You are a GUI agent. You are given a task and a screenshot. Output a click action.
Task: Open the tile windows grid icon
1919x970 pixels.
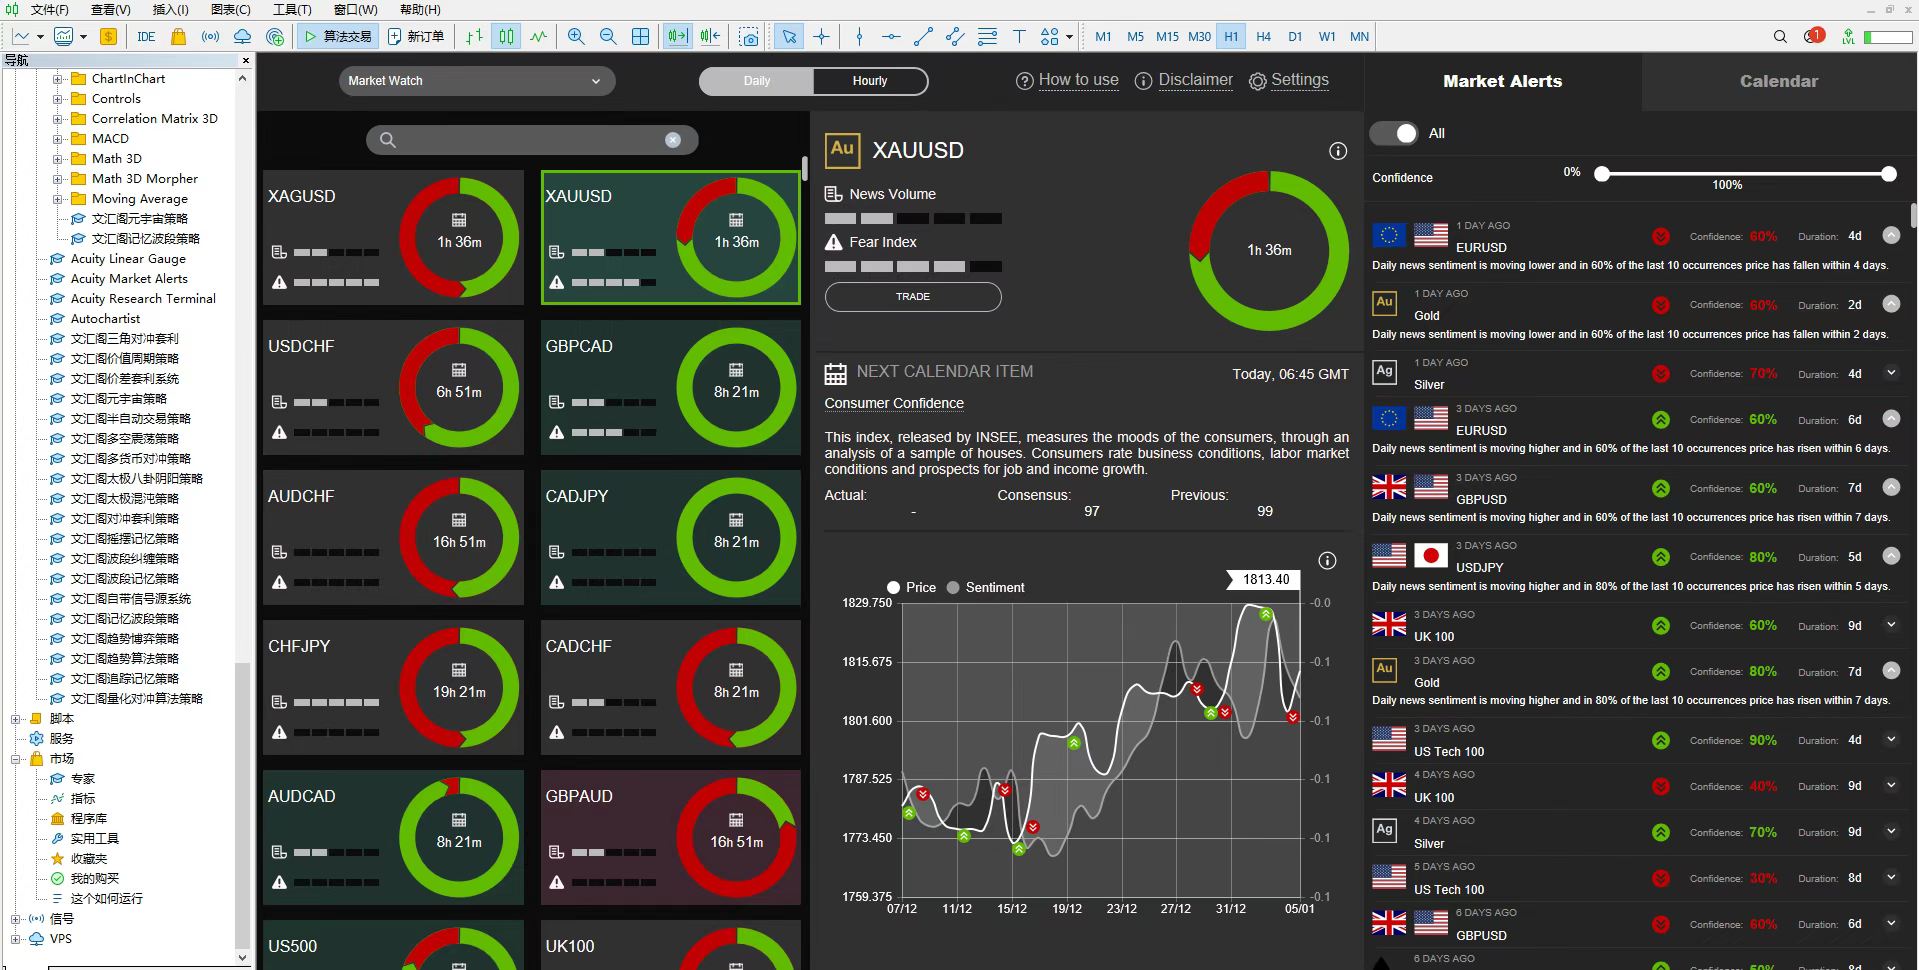point(640,37)
